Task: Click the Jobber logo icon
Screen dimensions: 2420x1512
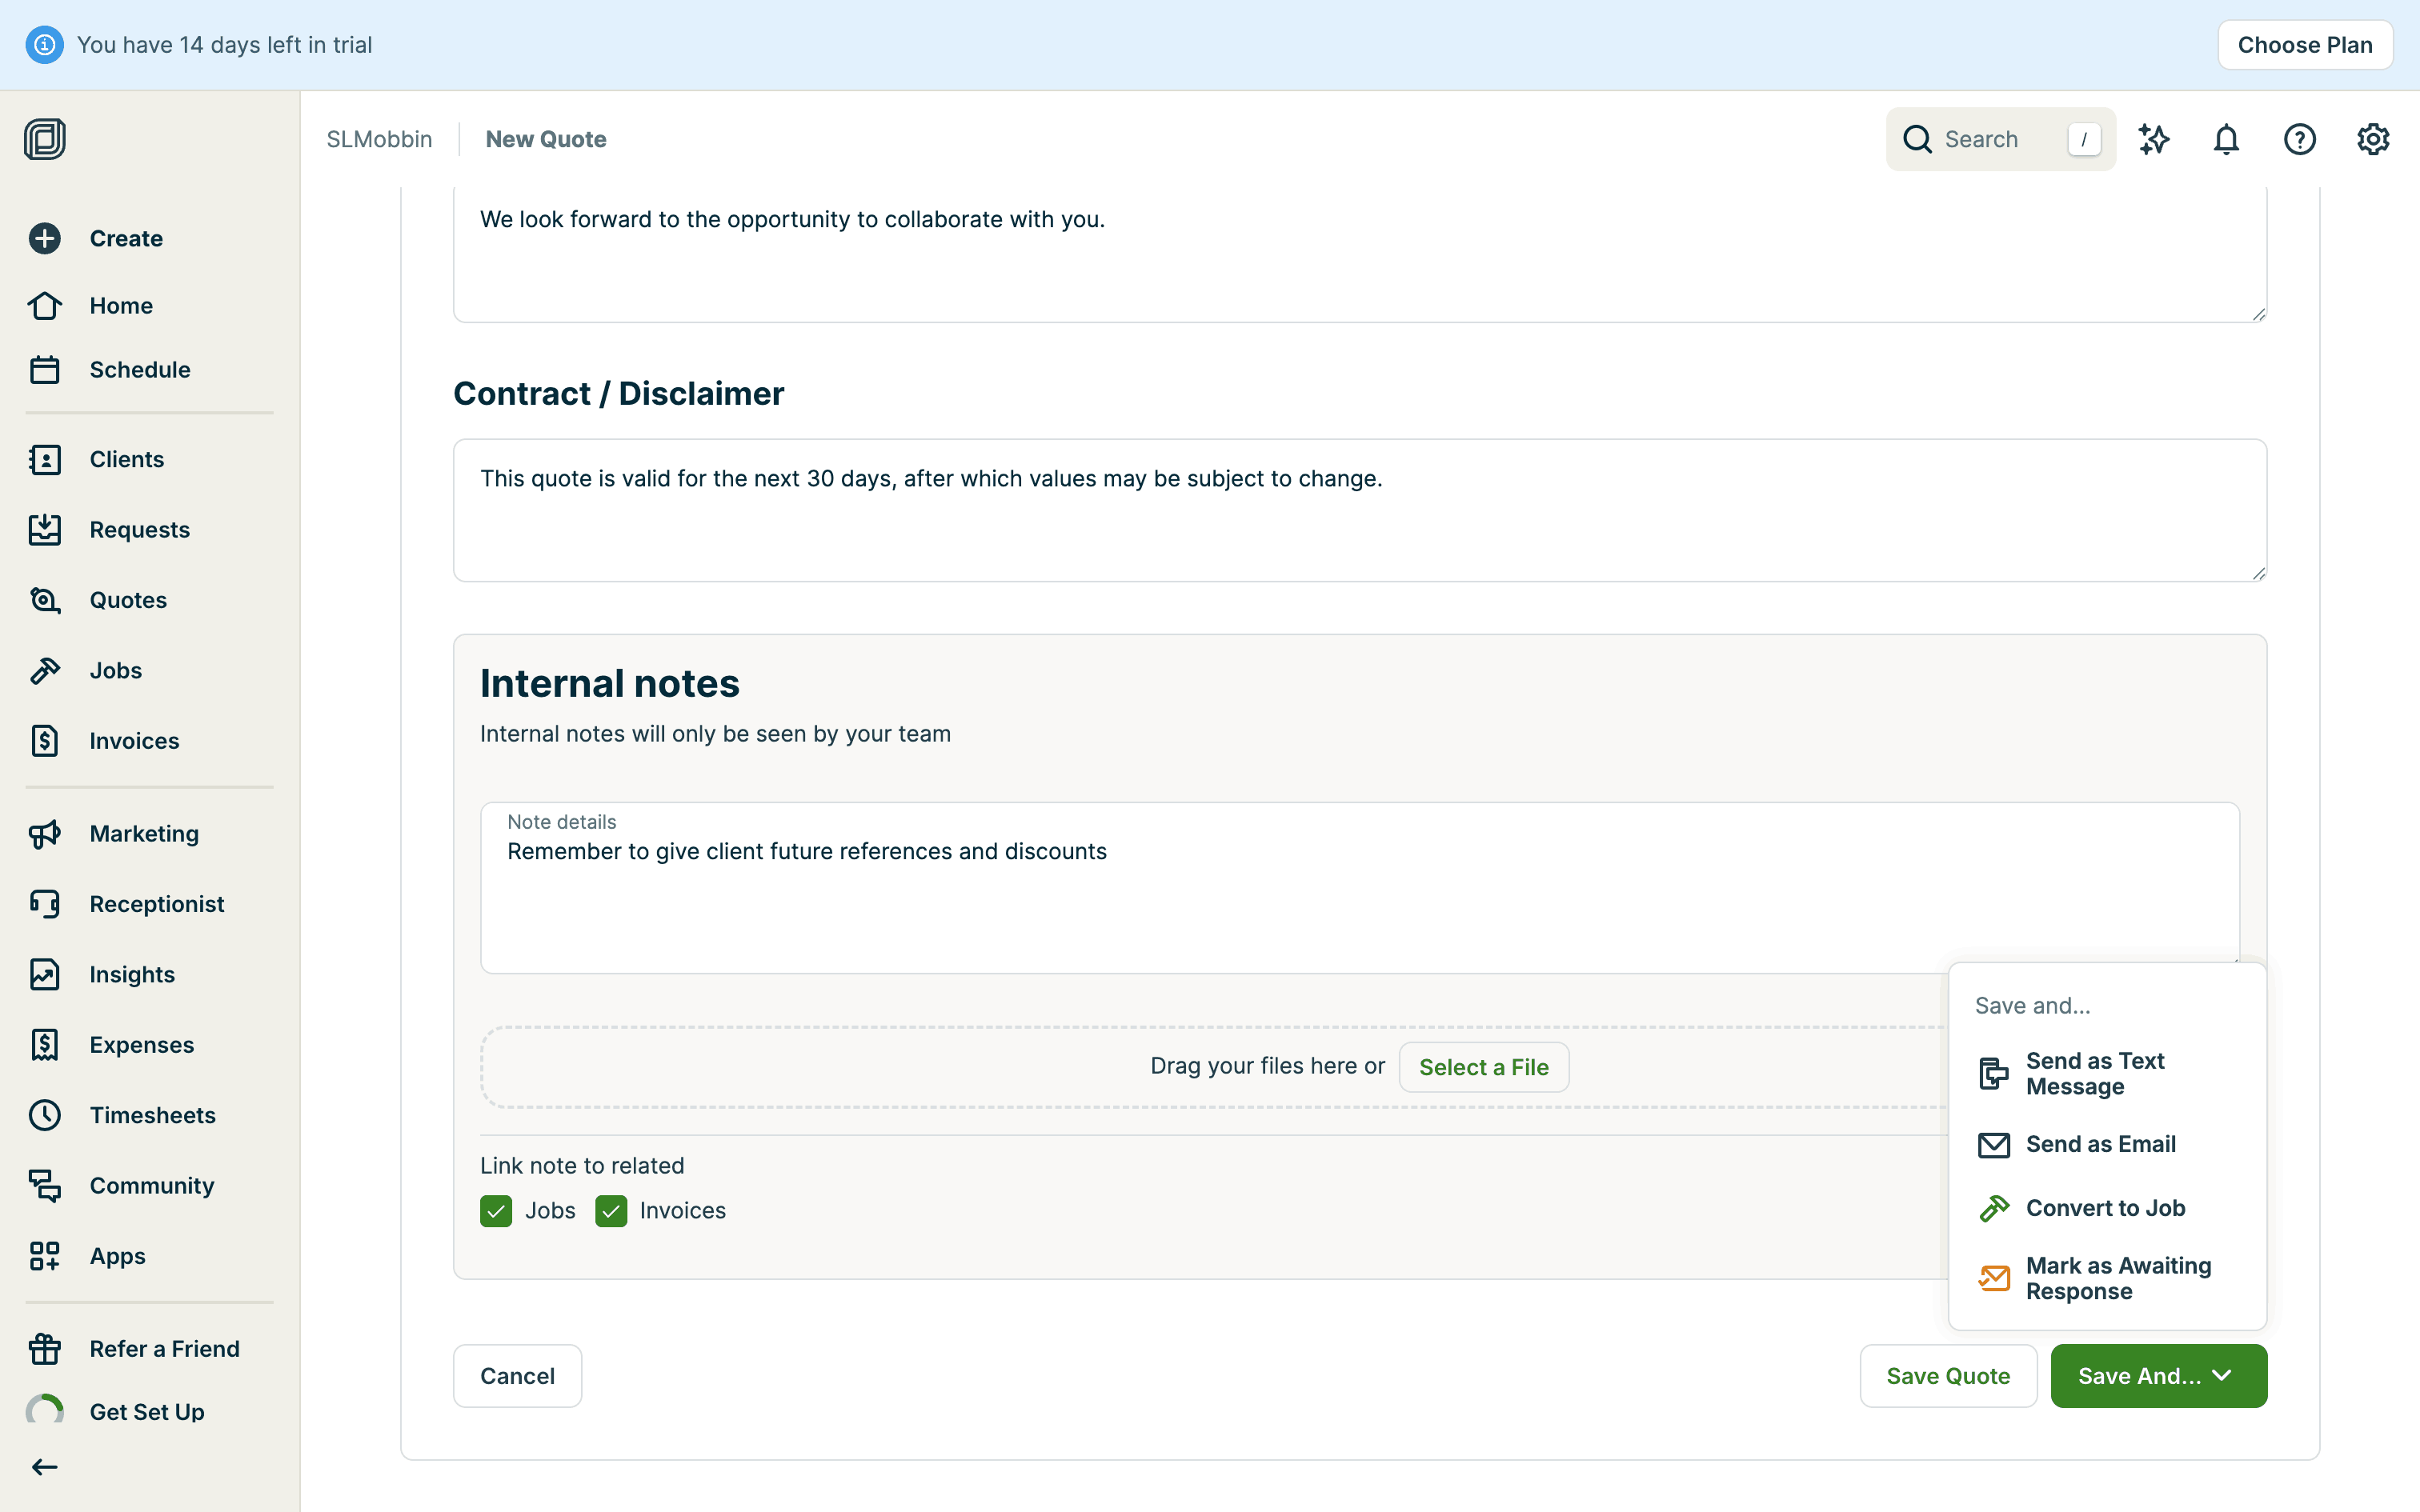Action: 45,139
